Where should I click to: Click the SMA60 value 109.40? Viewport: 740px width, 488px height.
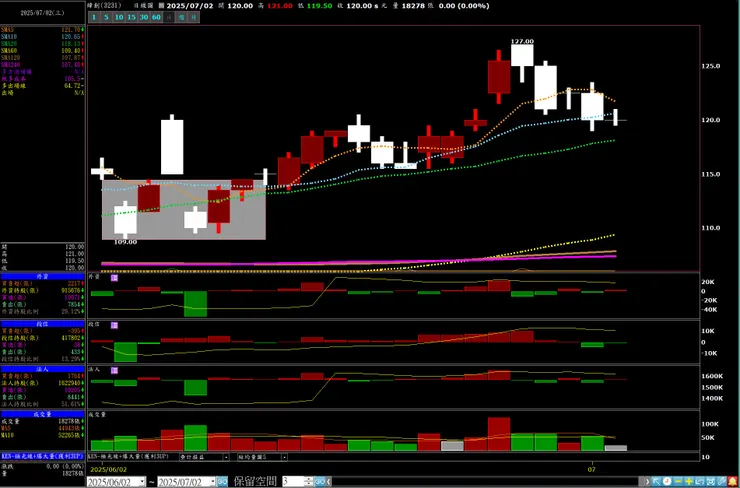pyautogui.click(x=71, y=50)
